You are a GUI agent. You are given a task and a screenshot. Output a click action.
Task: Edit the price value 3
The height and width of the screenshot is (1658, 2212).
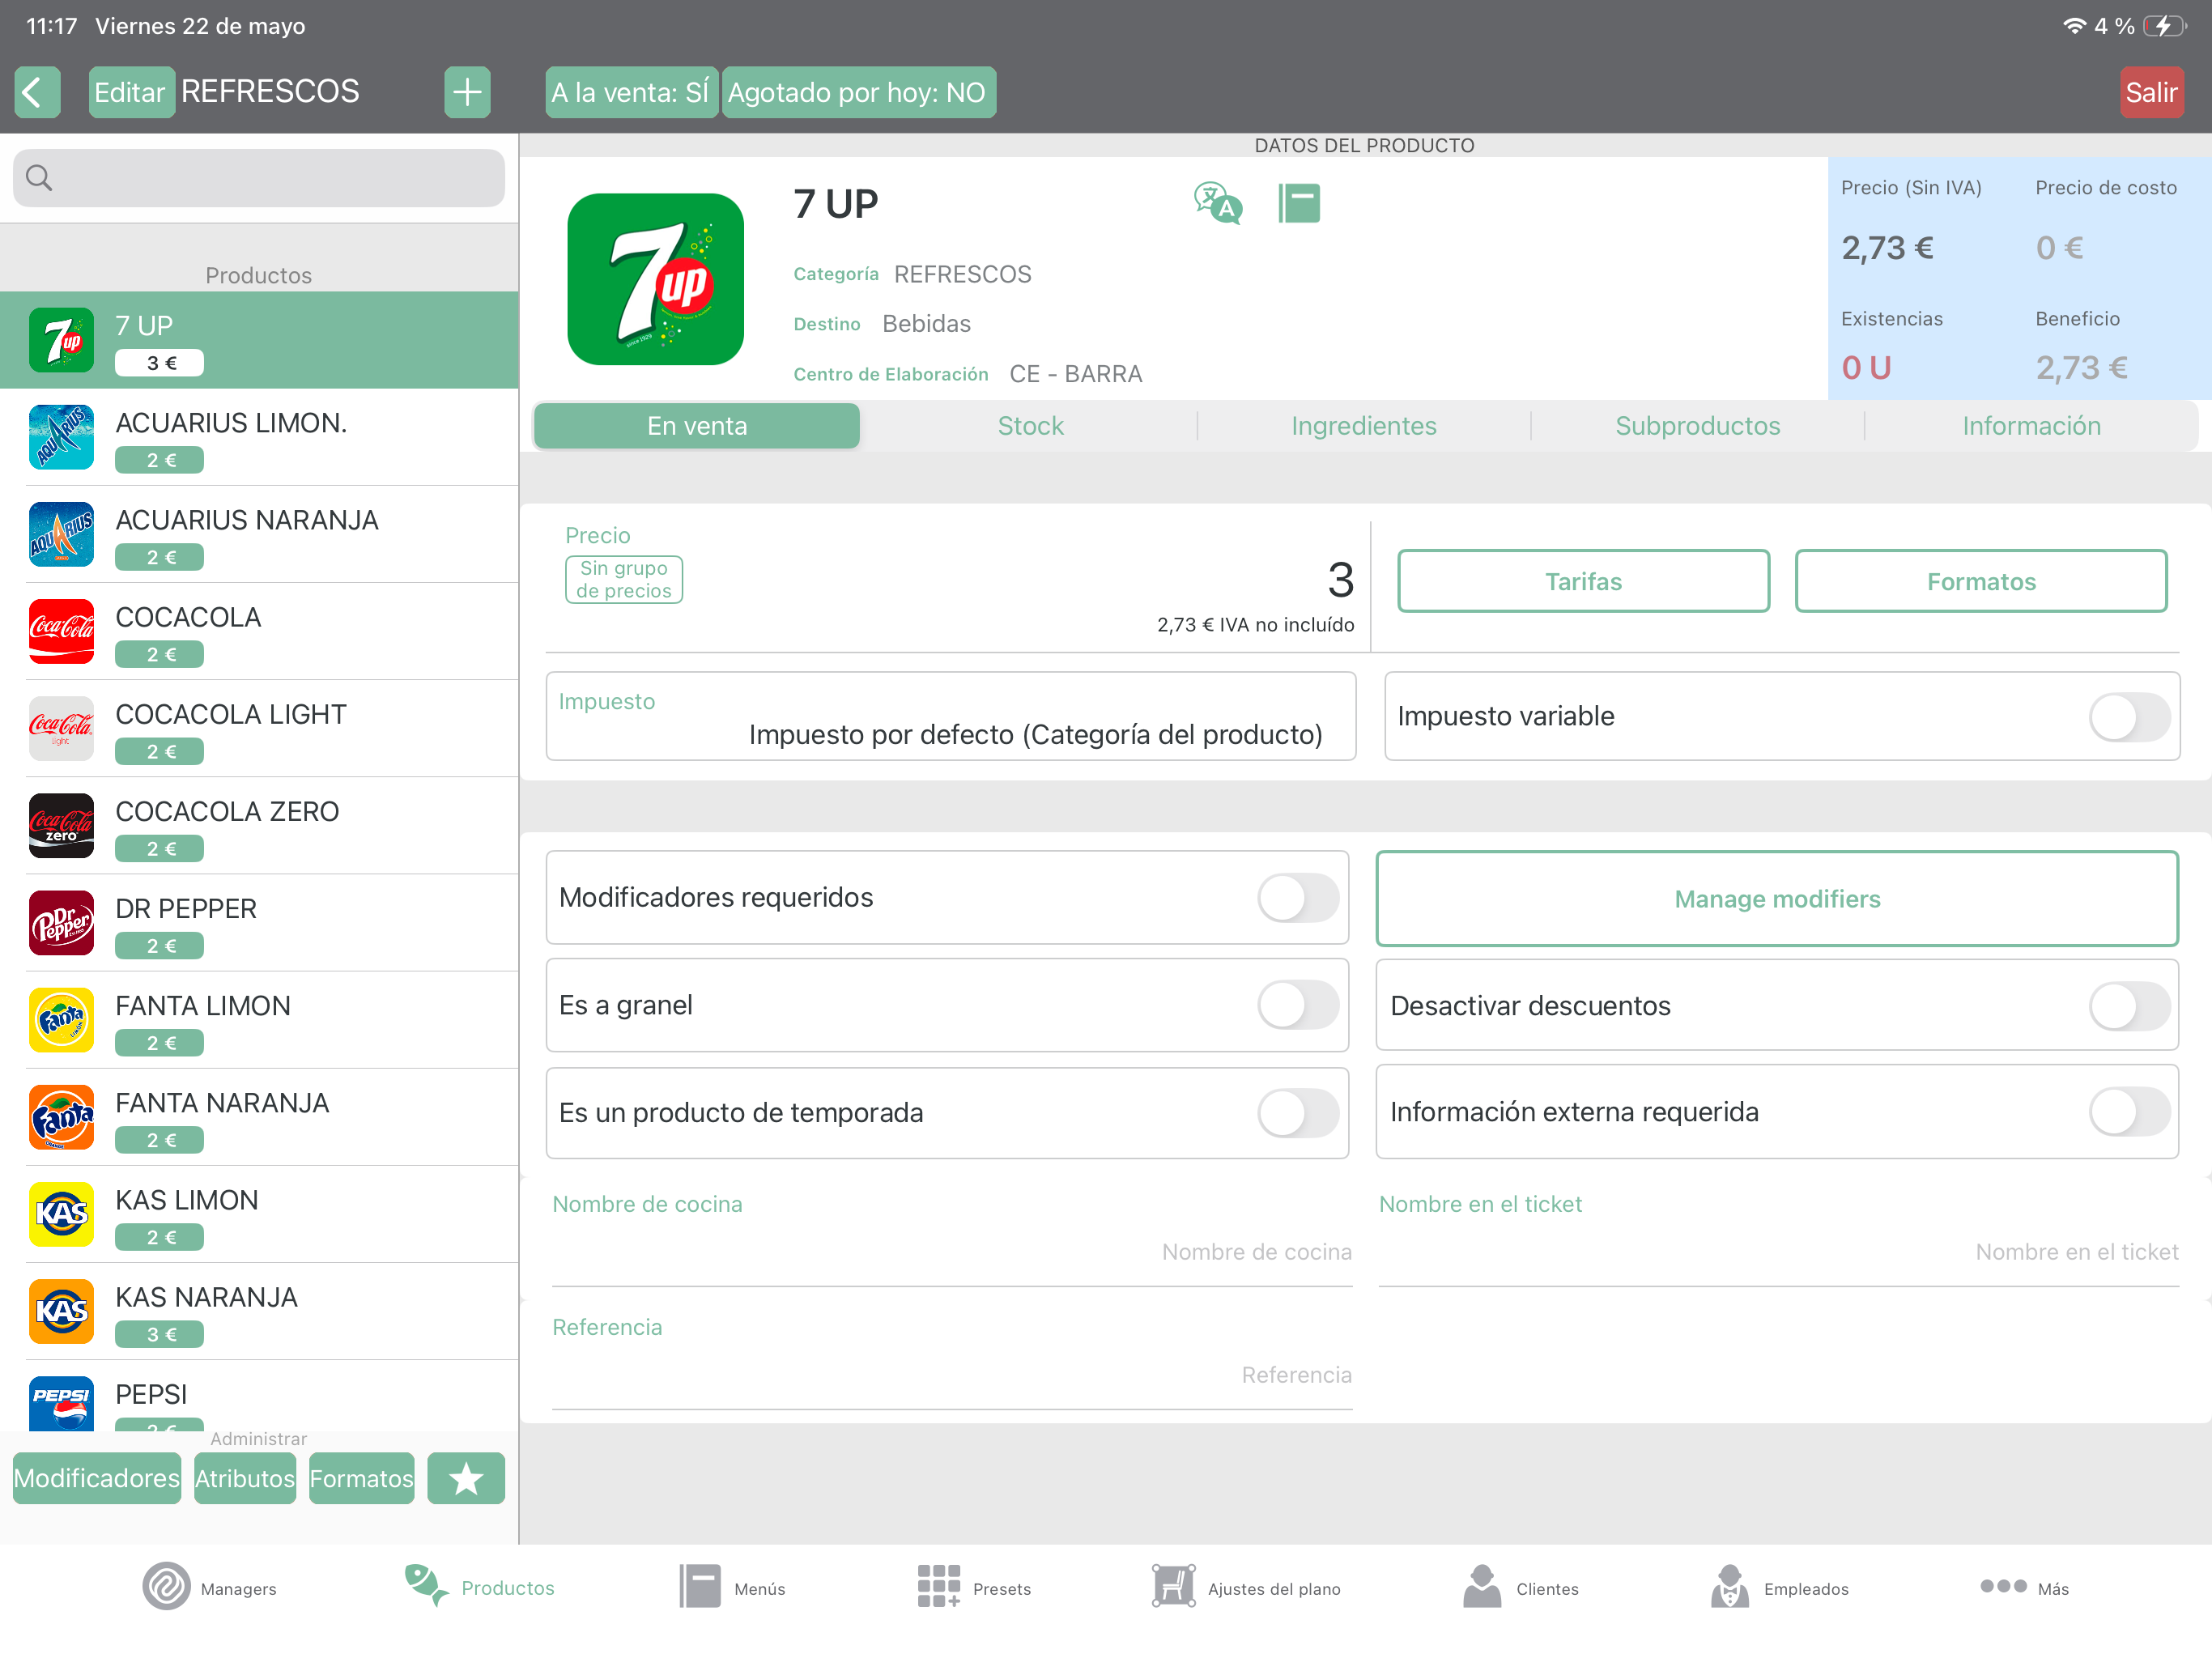point(1340,580)
